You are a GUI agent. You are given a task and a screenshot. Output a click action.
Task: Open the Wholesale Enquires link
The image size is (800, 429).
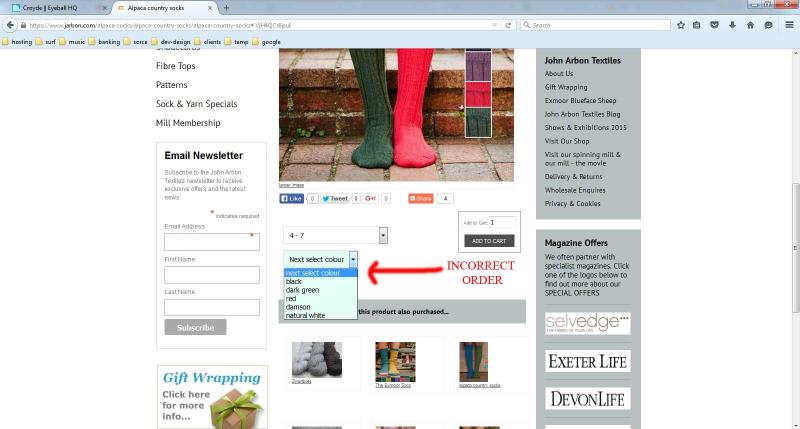coord(575,190)
